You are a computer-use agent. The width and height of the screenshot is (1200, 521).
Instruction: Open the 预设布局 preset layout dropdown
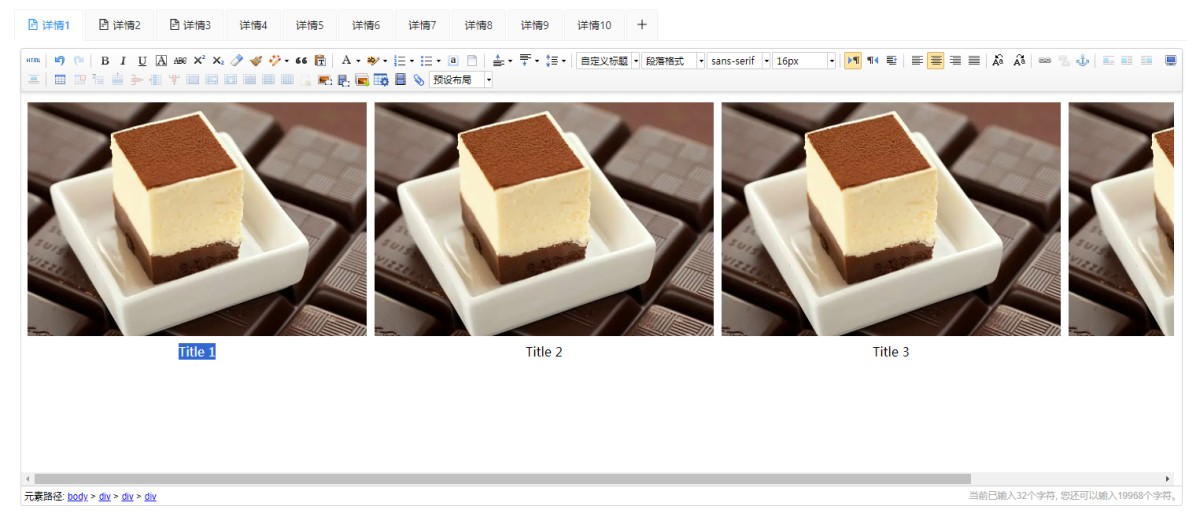point(461,80)
